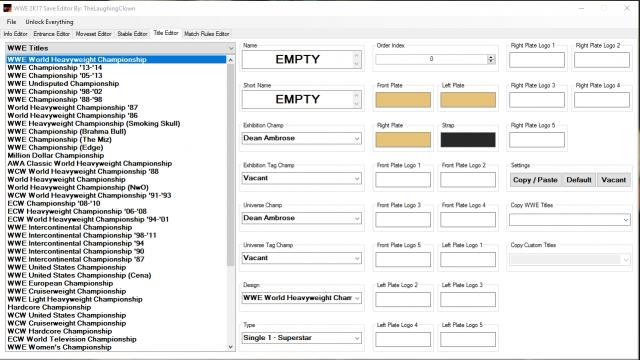640x360 pixels.
Task: Select WWE World Heavyweight Championship in list
Action: (116, 60)
